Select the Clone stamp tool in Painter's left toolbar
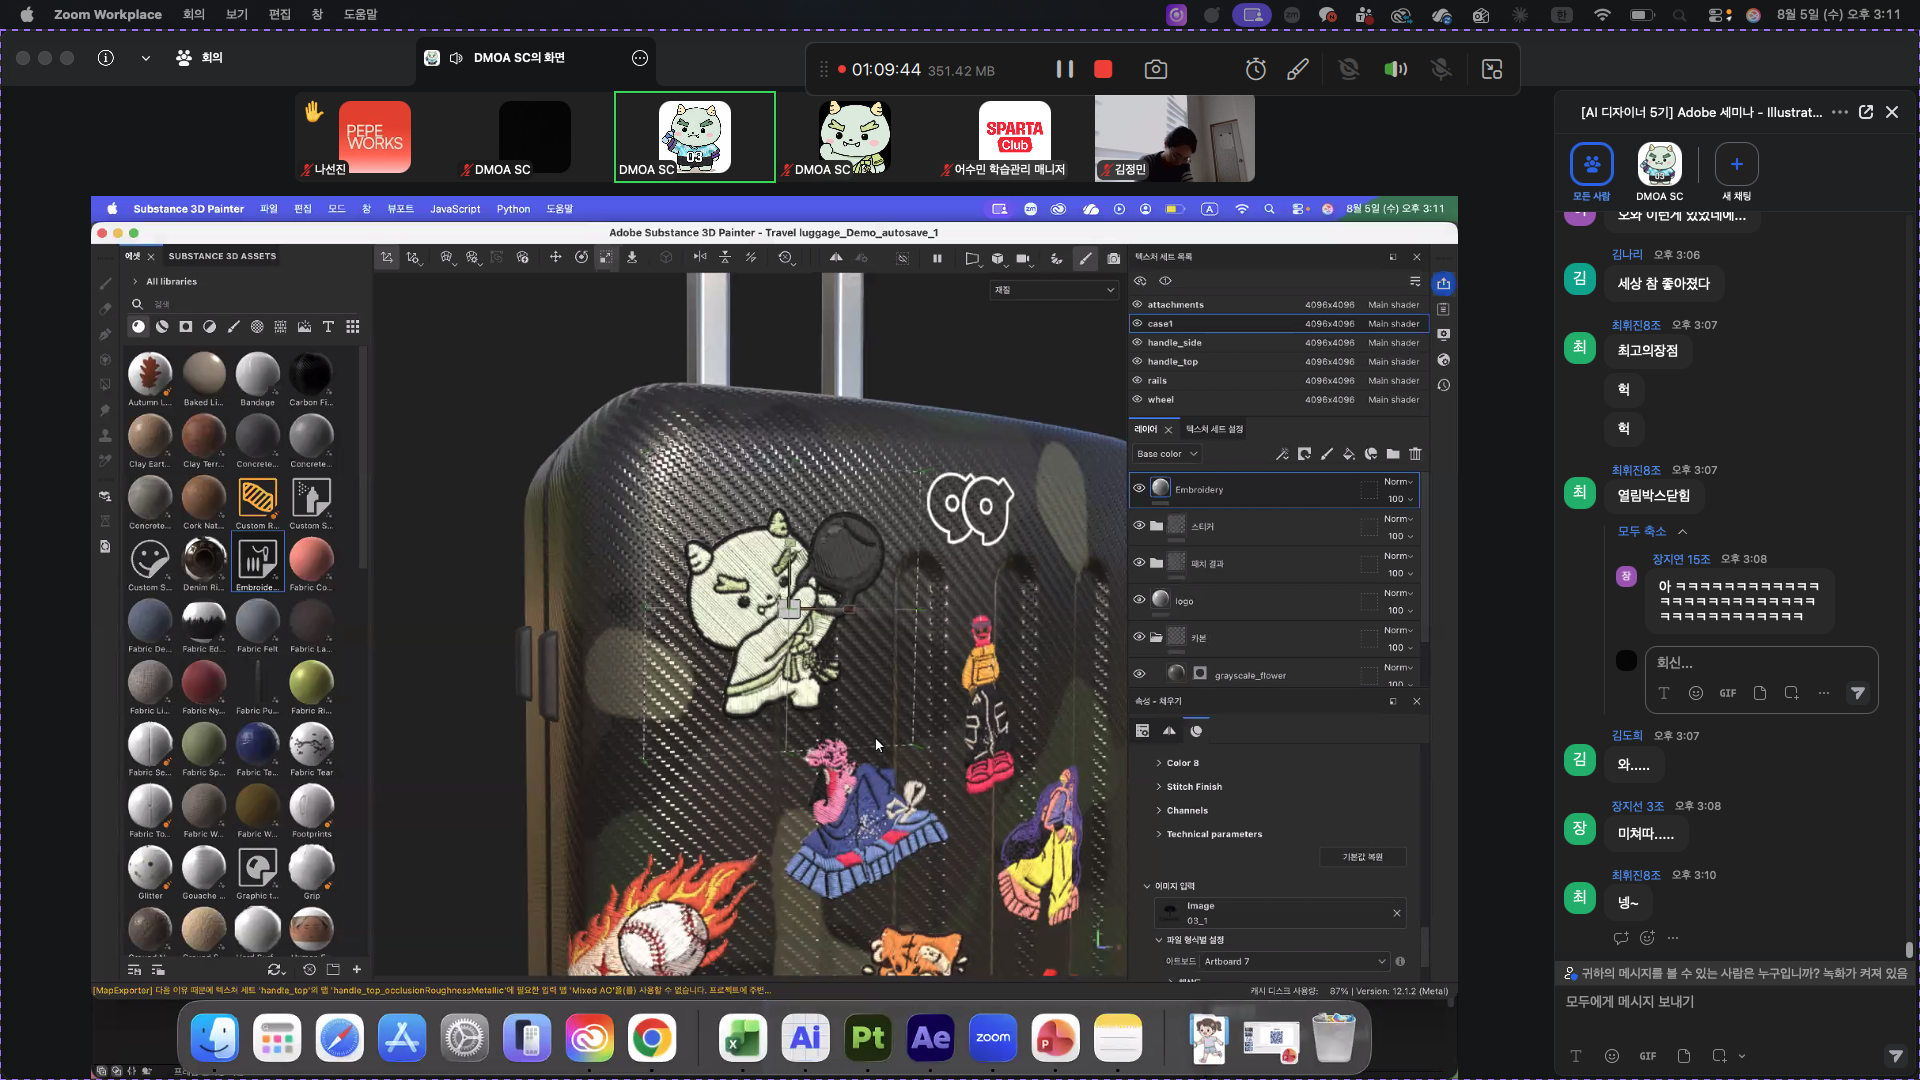1920x1080 pixels. coord(105,435)
